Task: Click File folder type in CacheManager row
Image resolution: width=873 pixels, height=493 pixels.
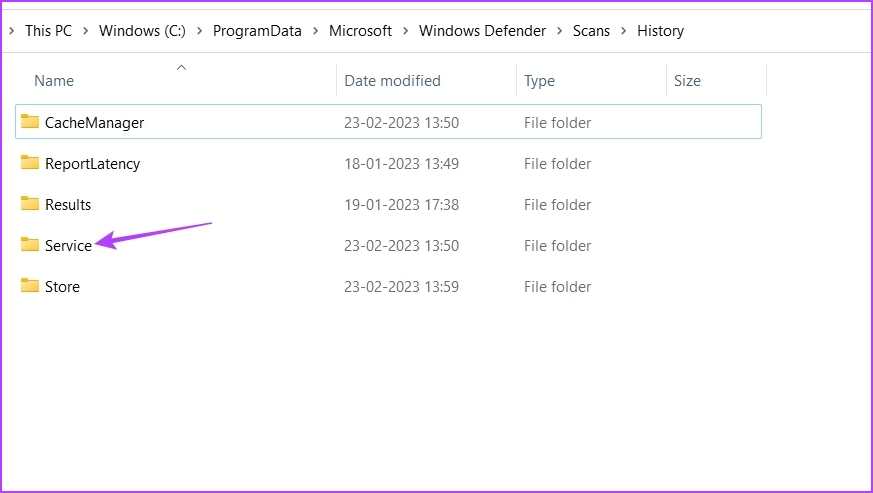Action: click(x=557, y=123)
